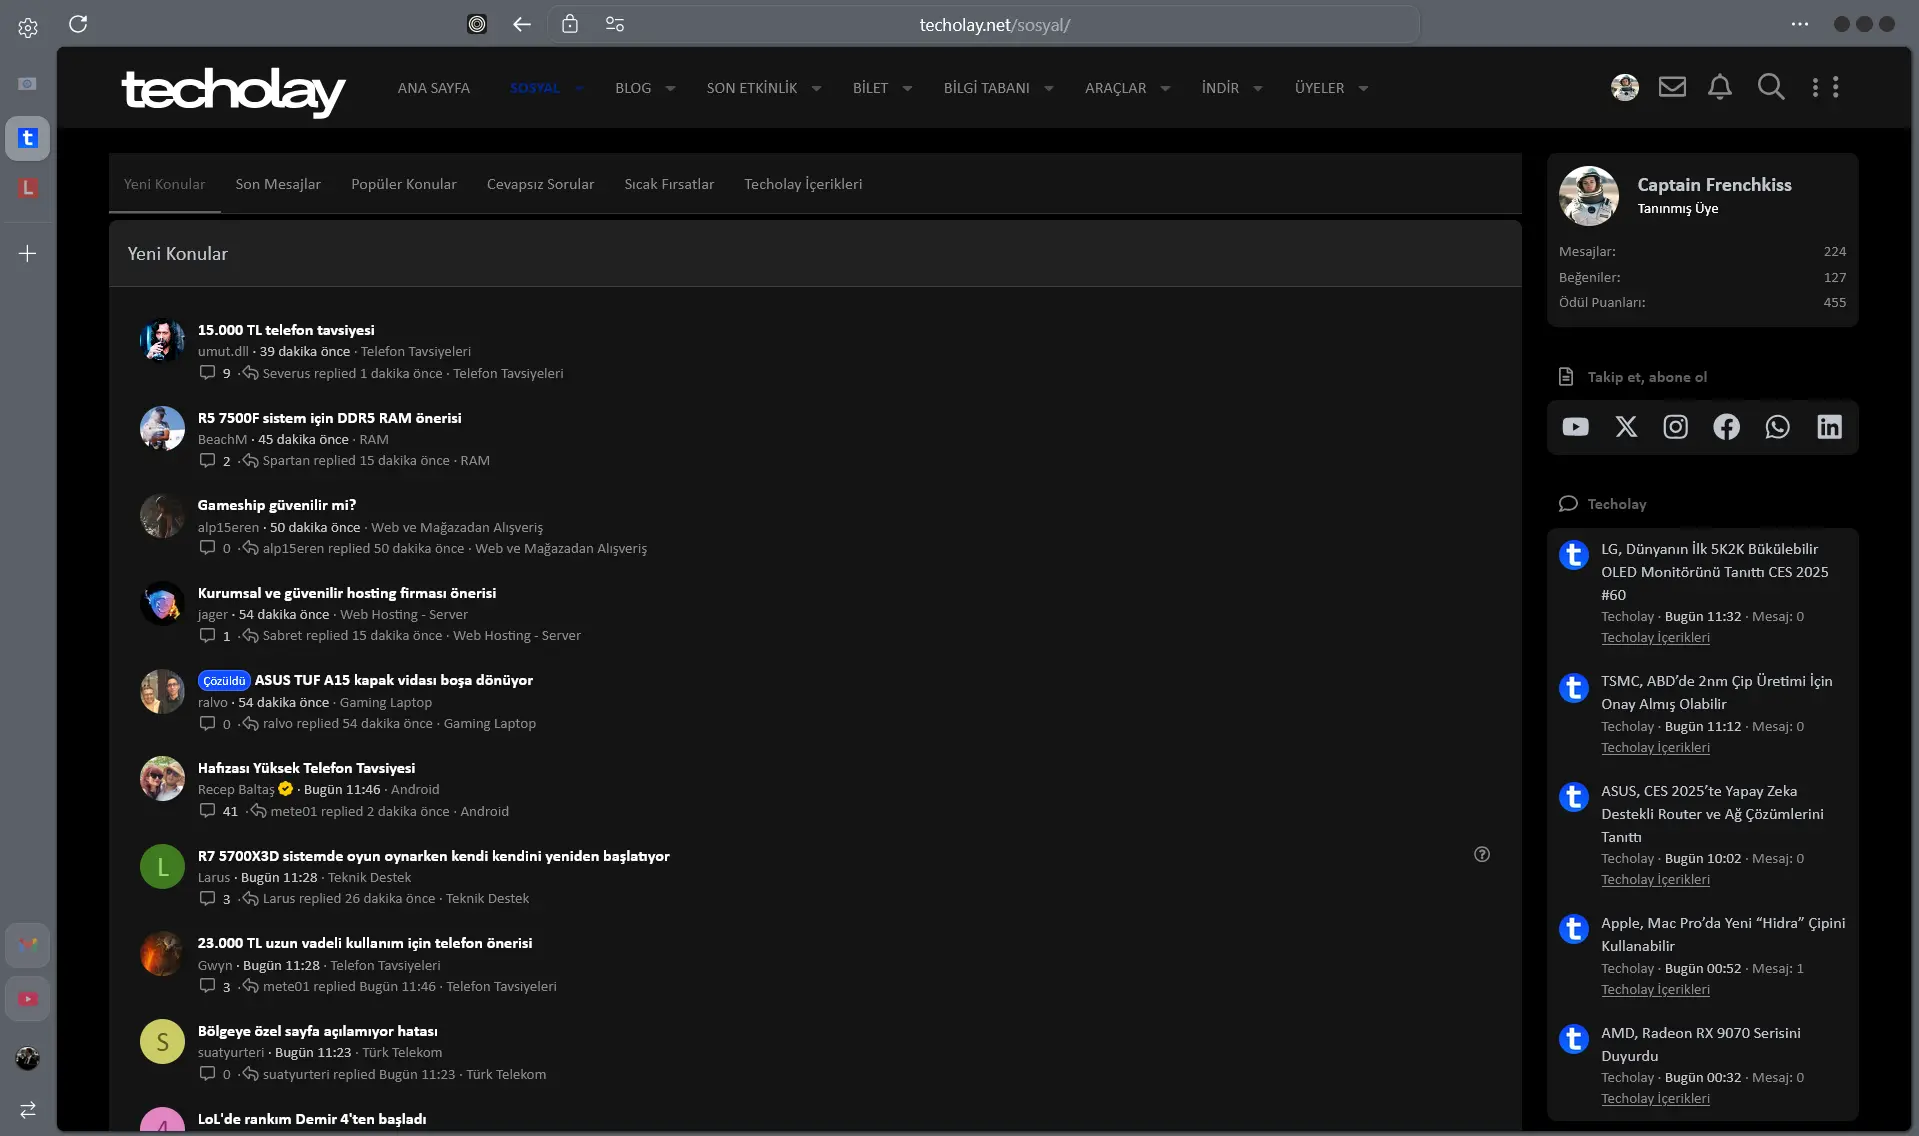Open Hafızası Yüksek Telefon Tavsiyesi thread
This screenshot has height=1136, width=1919.
(306, 768)
